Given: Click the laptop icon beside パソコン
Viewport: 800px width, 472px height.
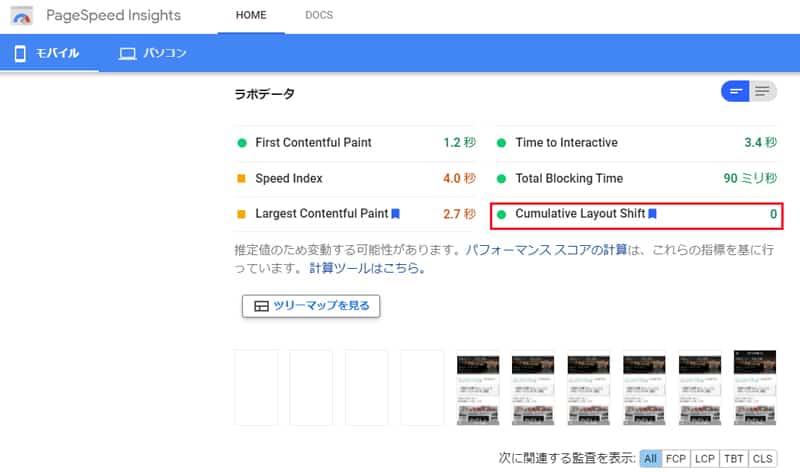Looking at the screenshot, I should 128,54.
